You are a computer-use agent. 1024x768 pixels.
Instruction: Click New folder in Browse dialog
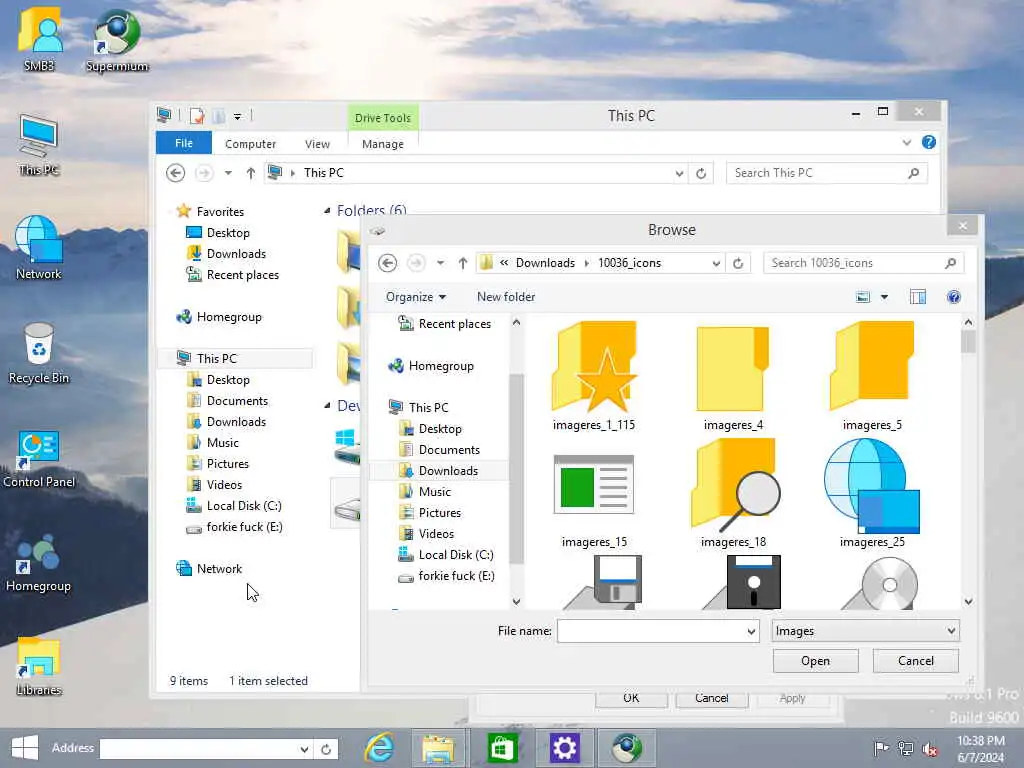(506, 297)
